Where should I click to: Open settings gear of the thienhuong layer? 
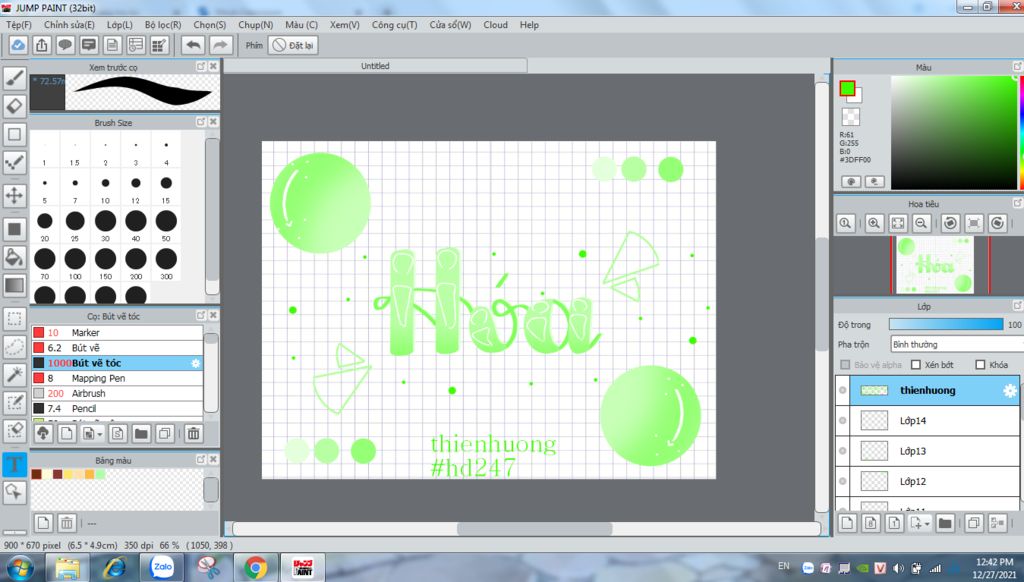(1010, 391)
